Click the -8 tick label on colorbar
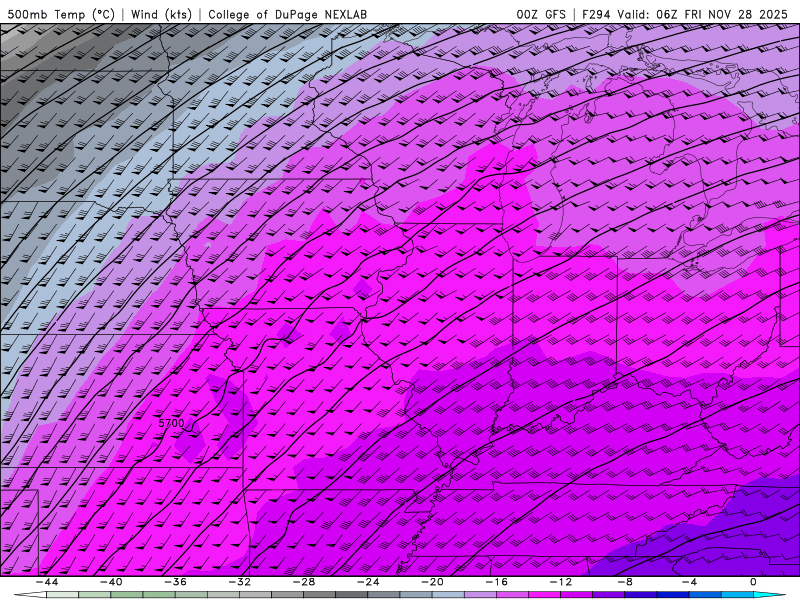The image size is (800, 600). point(625,582)
